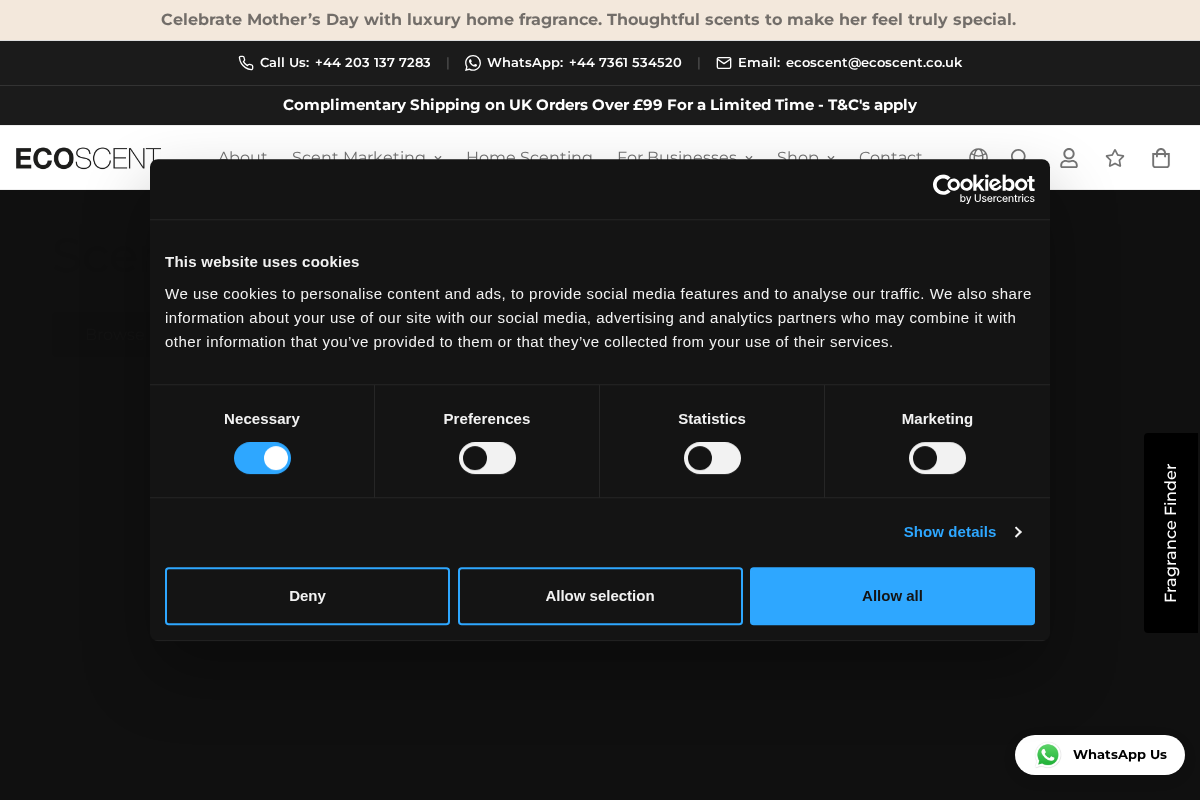The height and width of the screenshot is (800, 1200).
Task: Open the account icon
Action: click(1068, 157)
